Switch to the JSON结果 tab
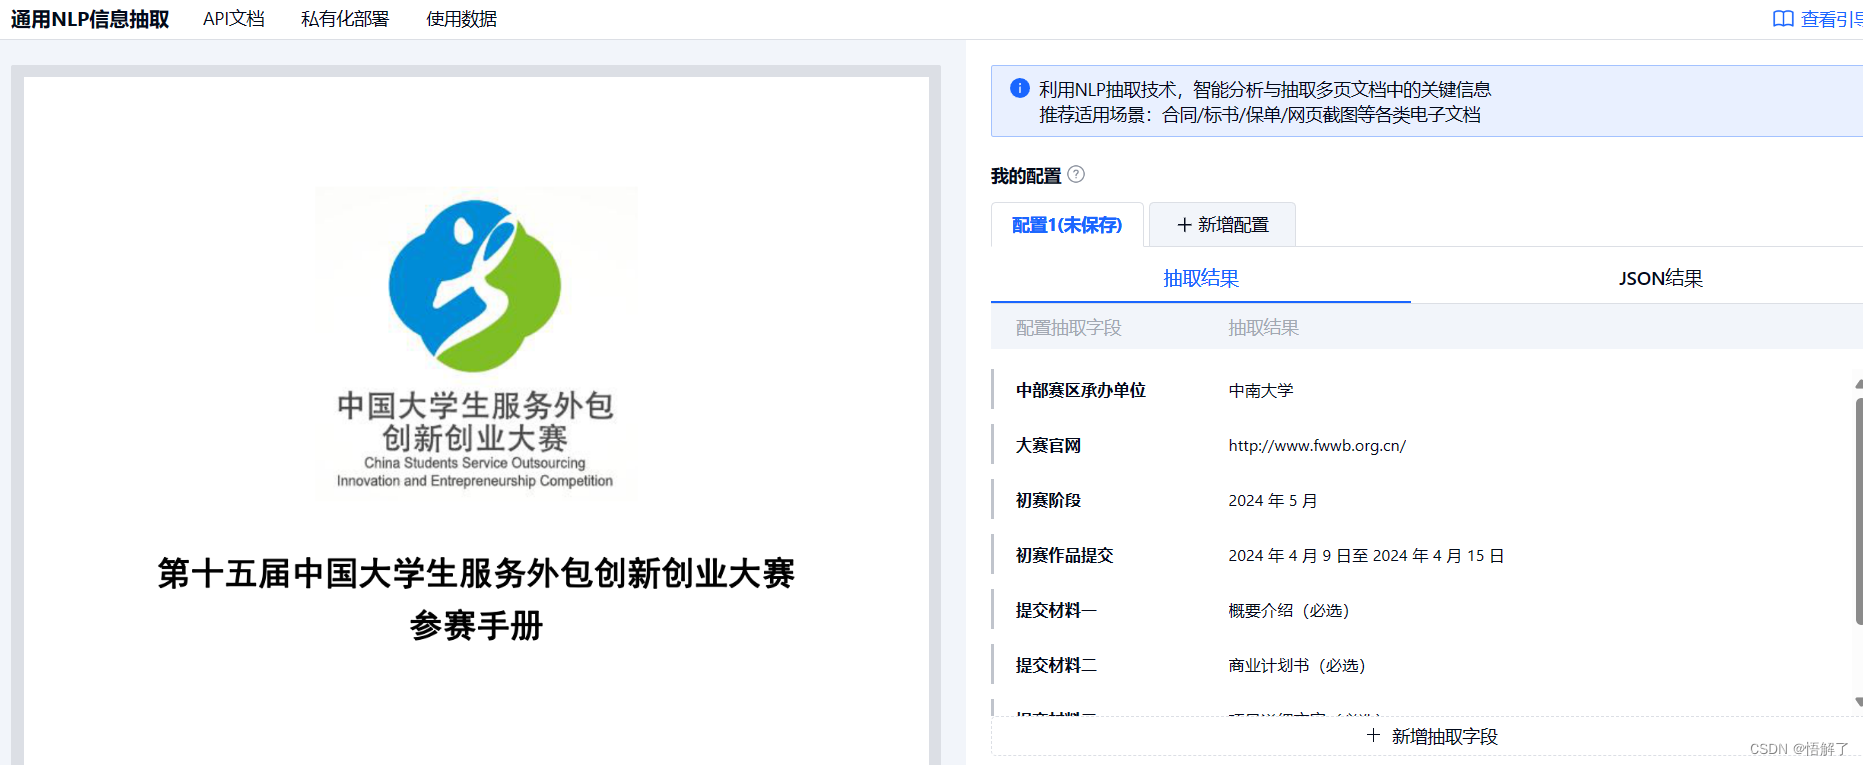 pyautogui.click(x=1661, y=278)
